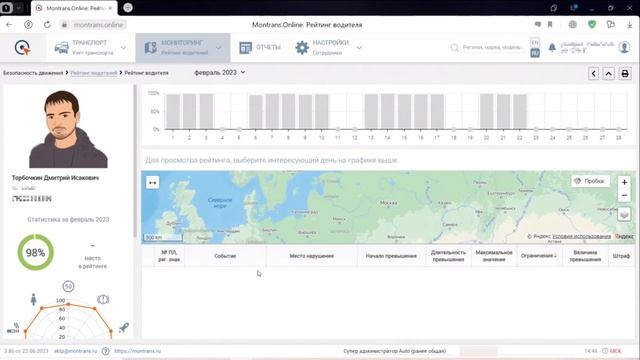The width and height of the screenshot is (640, 360).
Task: Select day 7 bar in the chart
Action: coord(272,111)
